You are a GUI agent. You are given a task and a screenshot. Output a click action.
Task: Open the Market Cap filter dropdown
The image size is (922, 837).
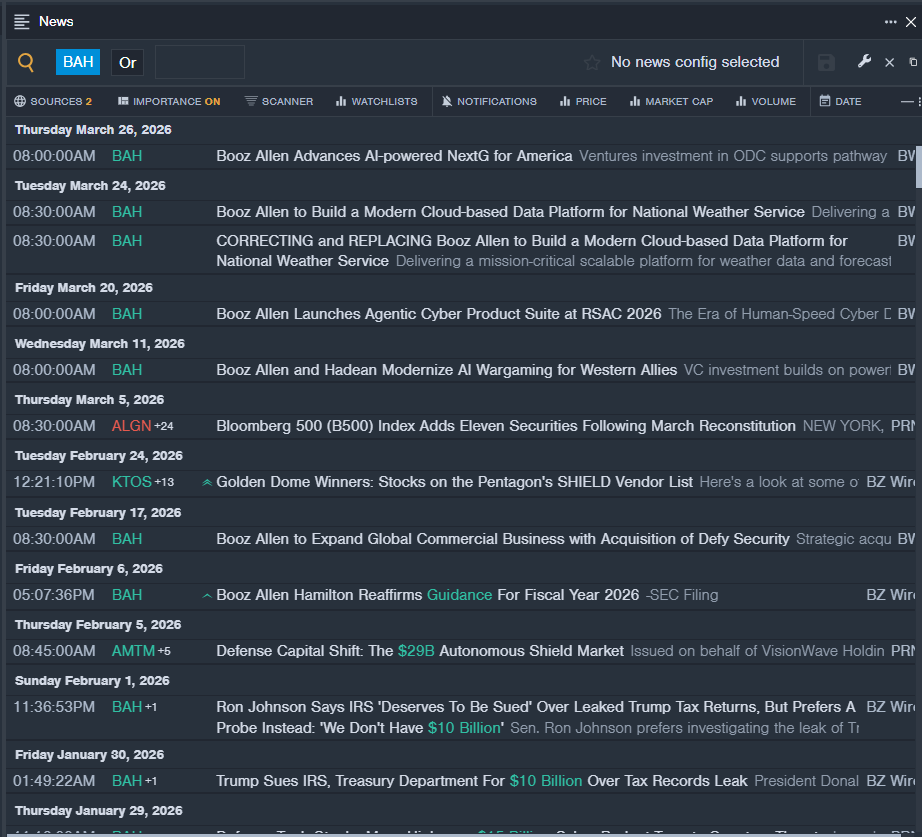671,101
